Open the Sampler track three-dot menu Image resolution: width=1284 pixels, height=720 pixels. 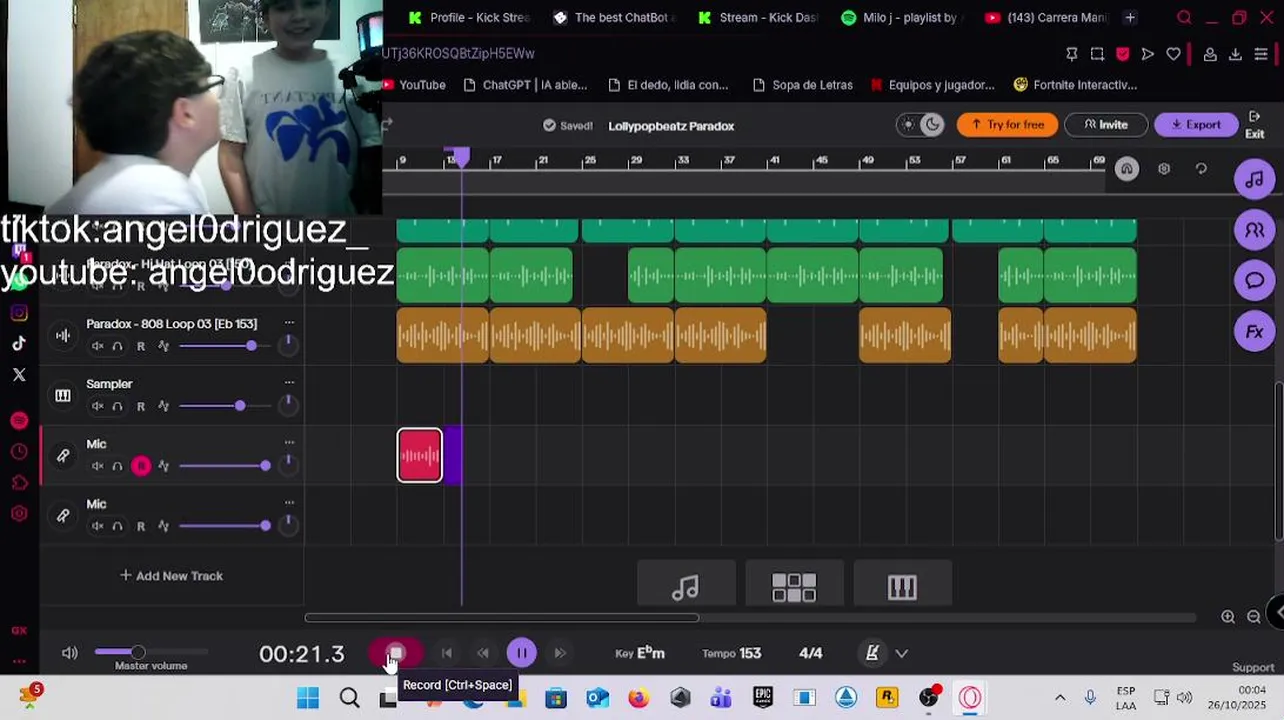[x=289, y=383]
